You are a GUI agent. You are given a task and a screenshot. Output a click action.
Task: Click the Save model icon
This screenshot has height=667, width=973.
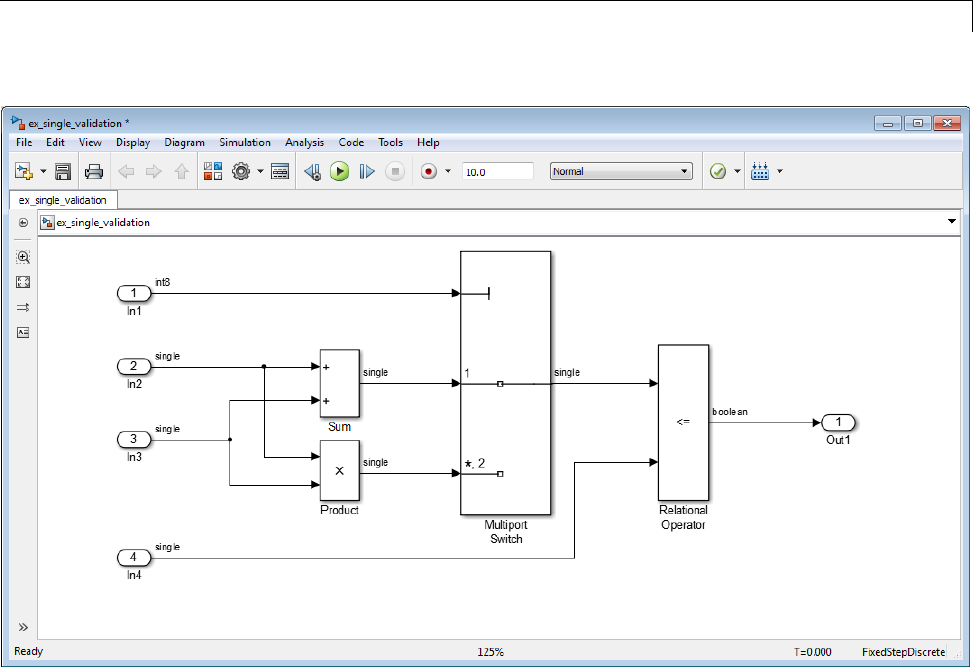[x=62, y=171]
